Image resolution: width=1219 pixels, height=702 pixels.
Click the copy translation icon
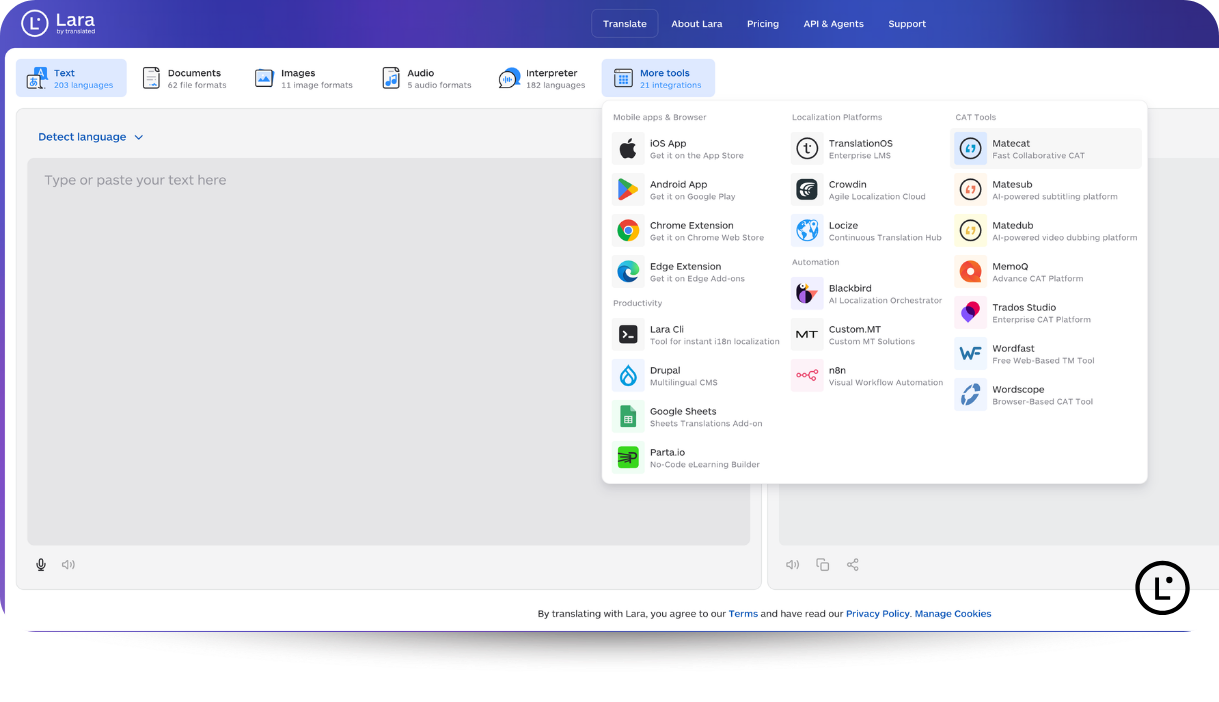click(822, 565)
